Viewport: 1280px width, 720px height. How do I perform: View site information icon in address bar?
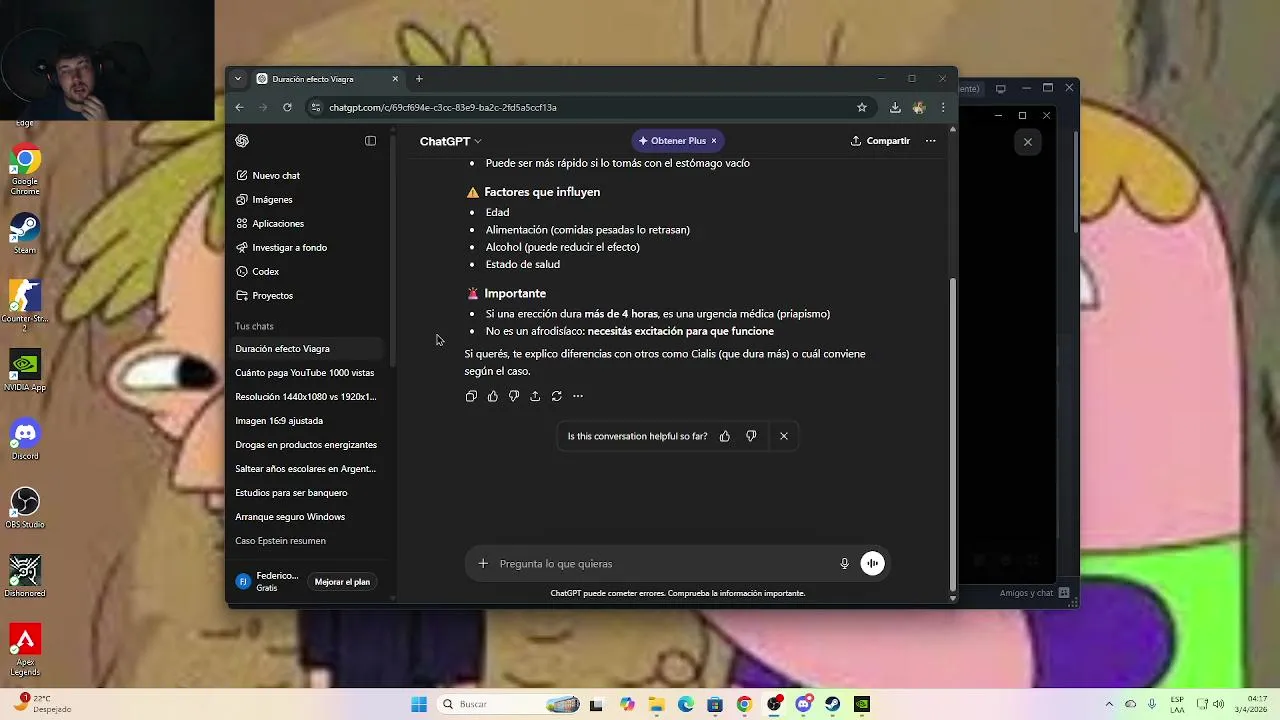tap(317, 107)
